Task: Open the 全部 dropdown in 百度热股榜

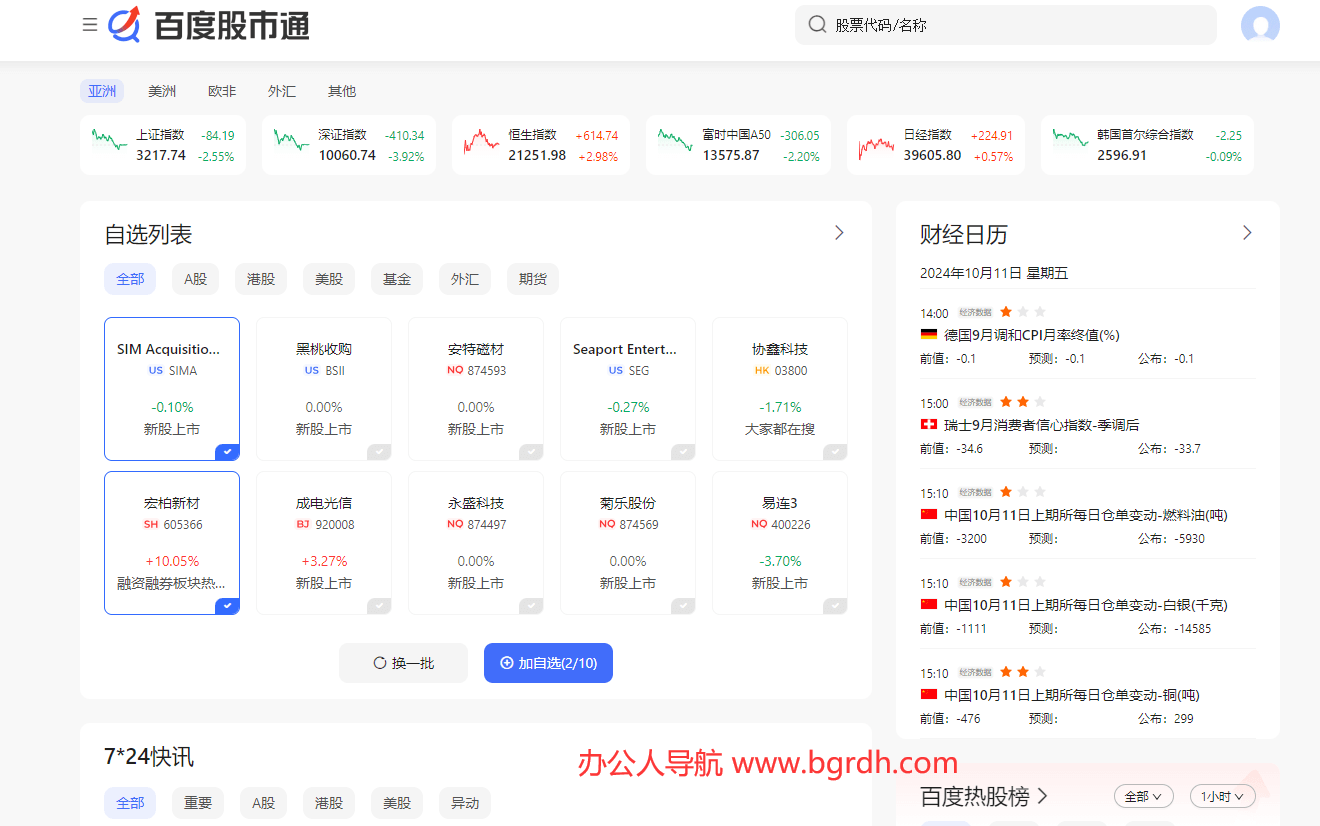Action: coord(1144,797)
